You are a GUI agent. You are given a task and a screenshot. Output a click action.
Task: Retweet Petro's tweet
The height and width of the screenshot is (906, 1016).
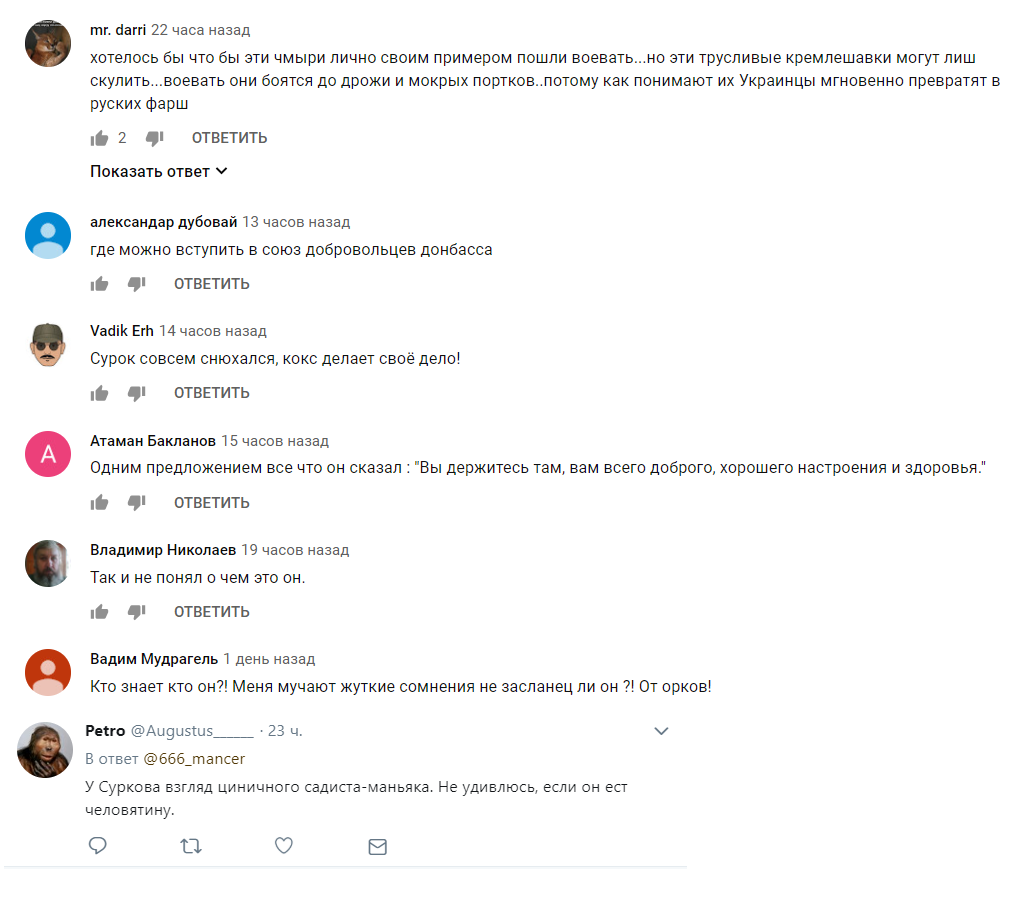pyautogui.click(x=191, y=846)
